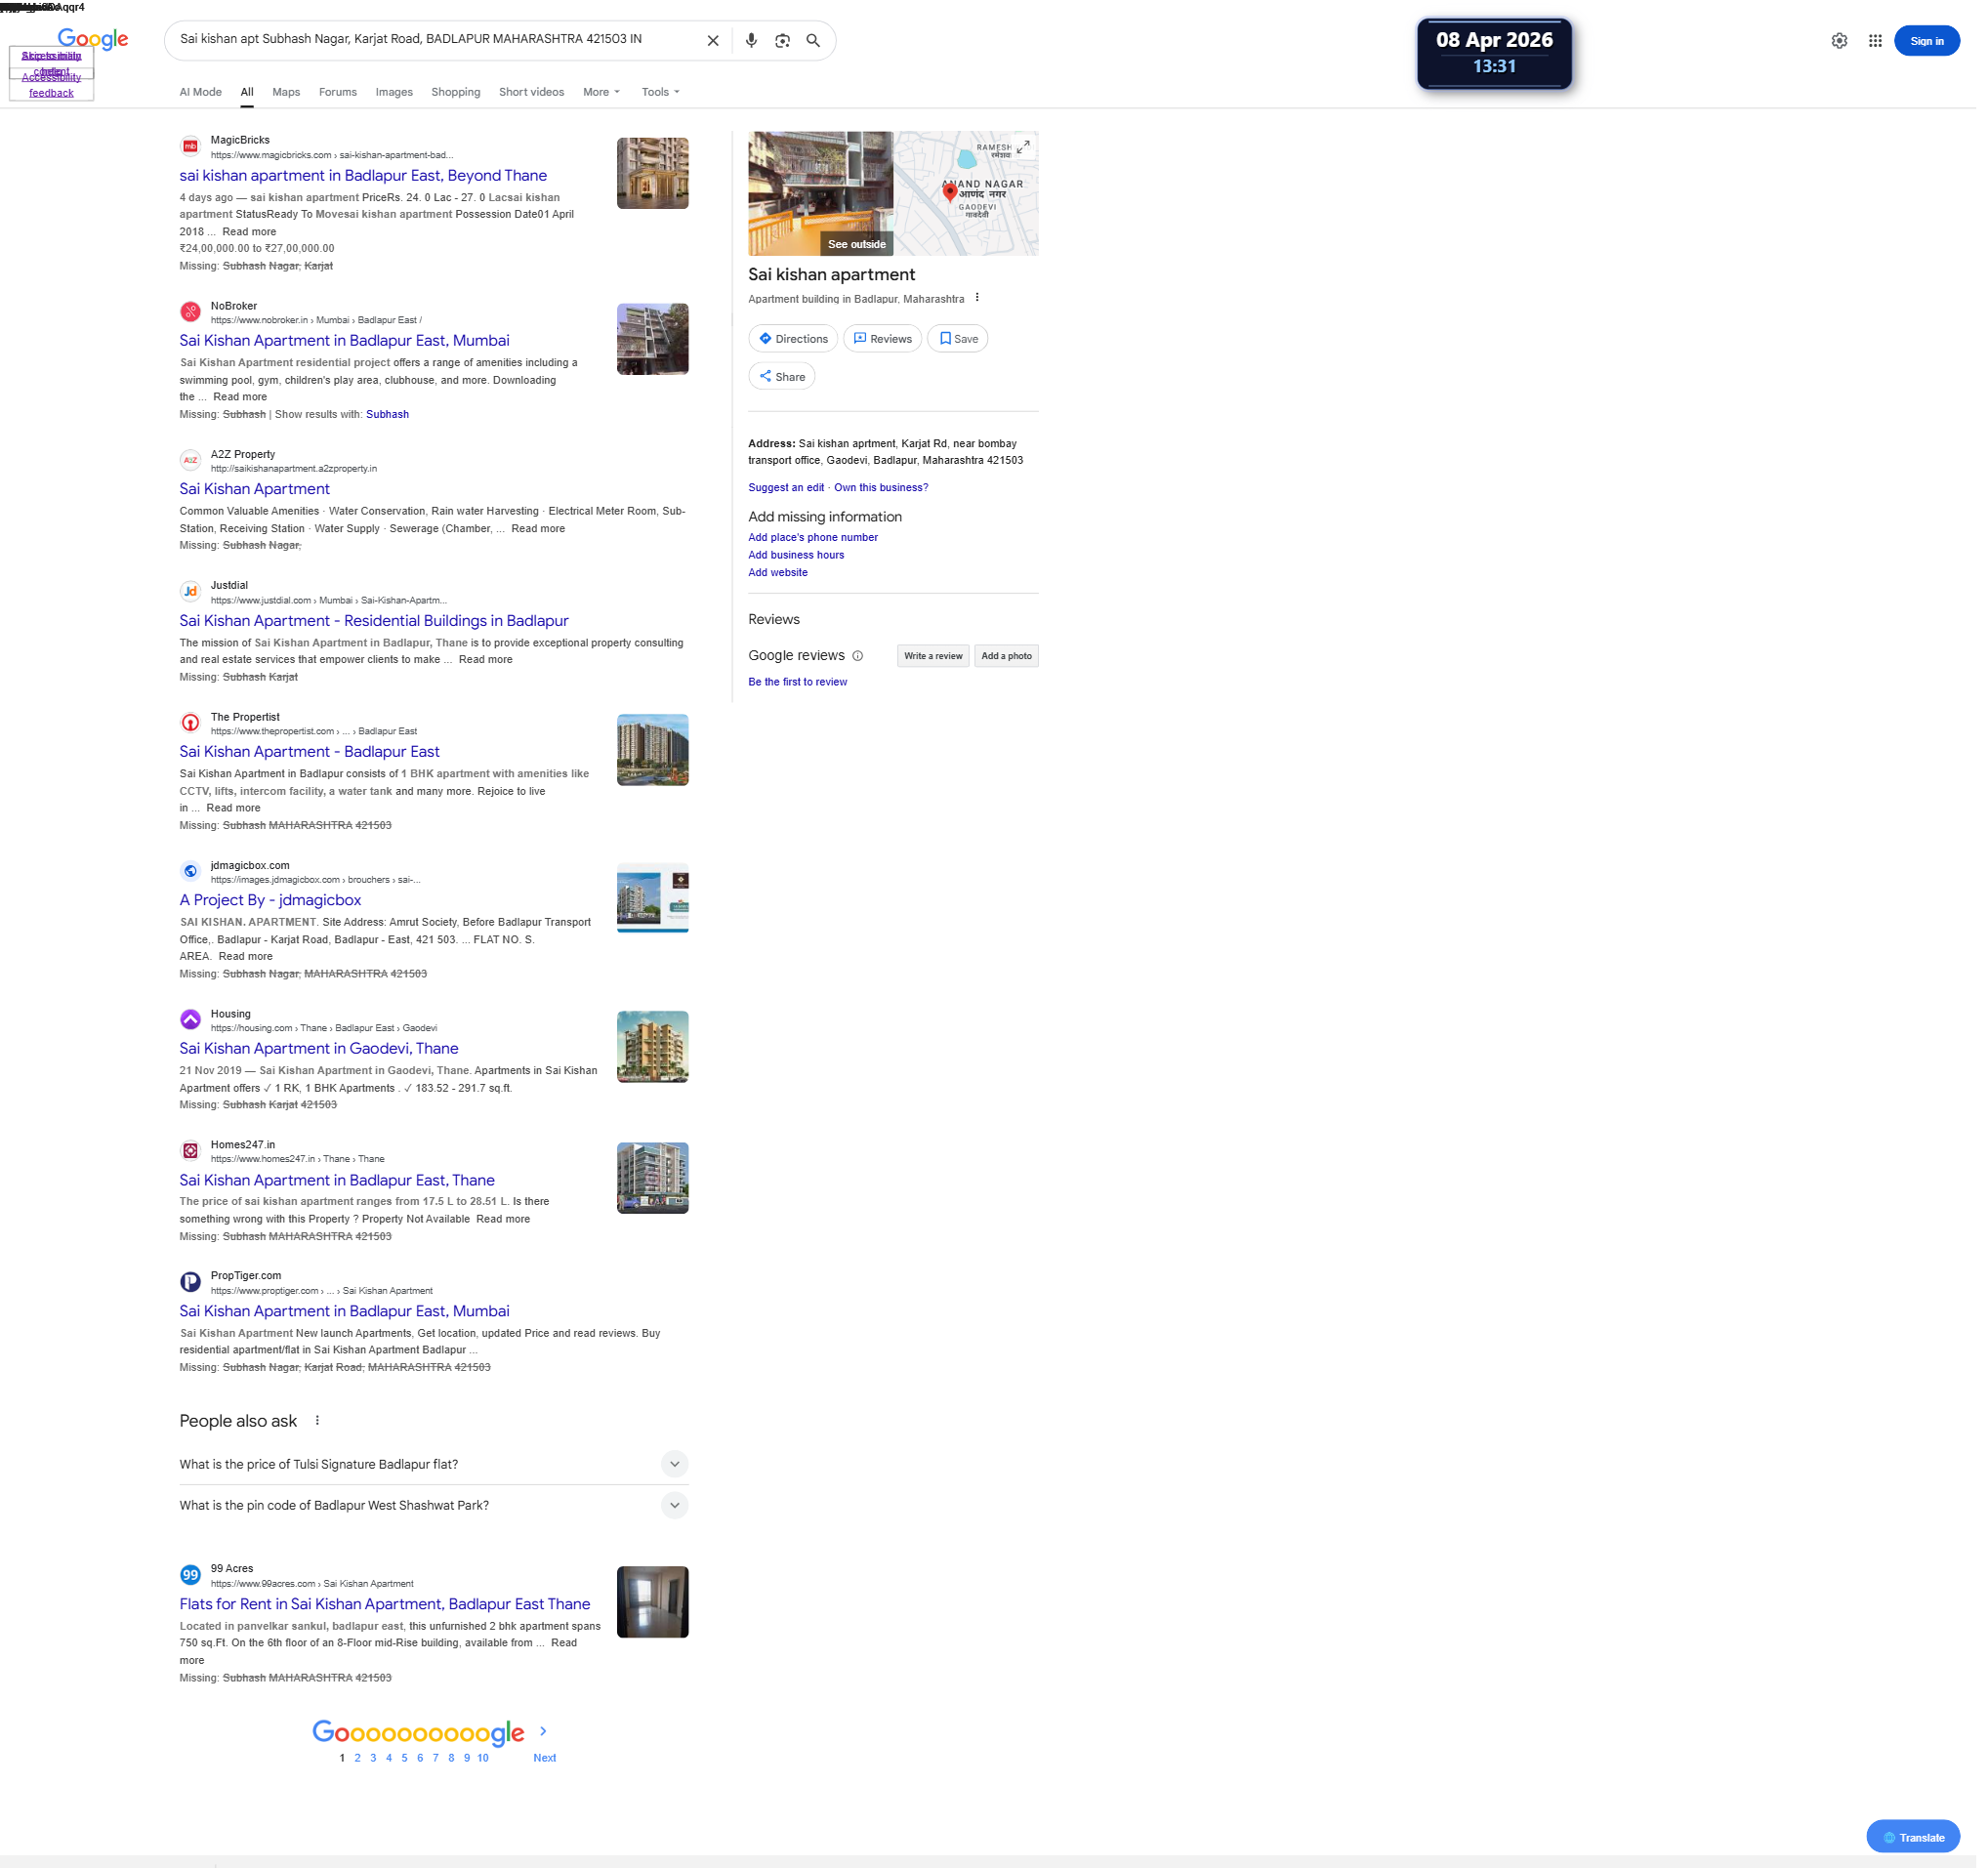The height and width of the screenshot is (1868, 1988).
Task: Click the voice search microphone icon
Action: pos(756,41)
